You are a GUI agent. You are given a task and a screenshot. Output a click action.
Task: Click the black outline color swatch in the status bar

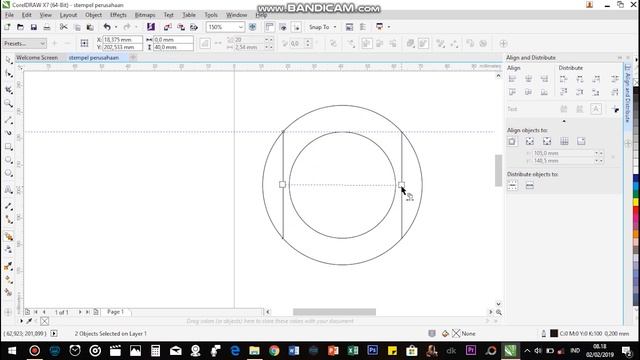554,333
